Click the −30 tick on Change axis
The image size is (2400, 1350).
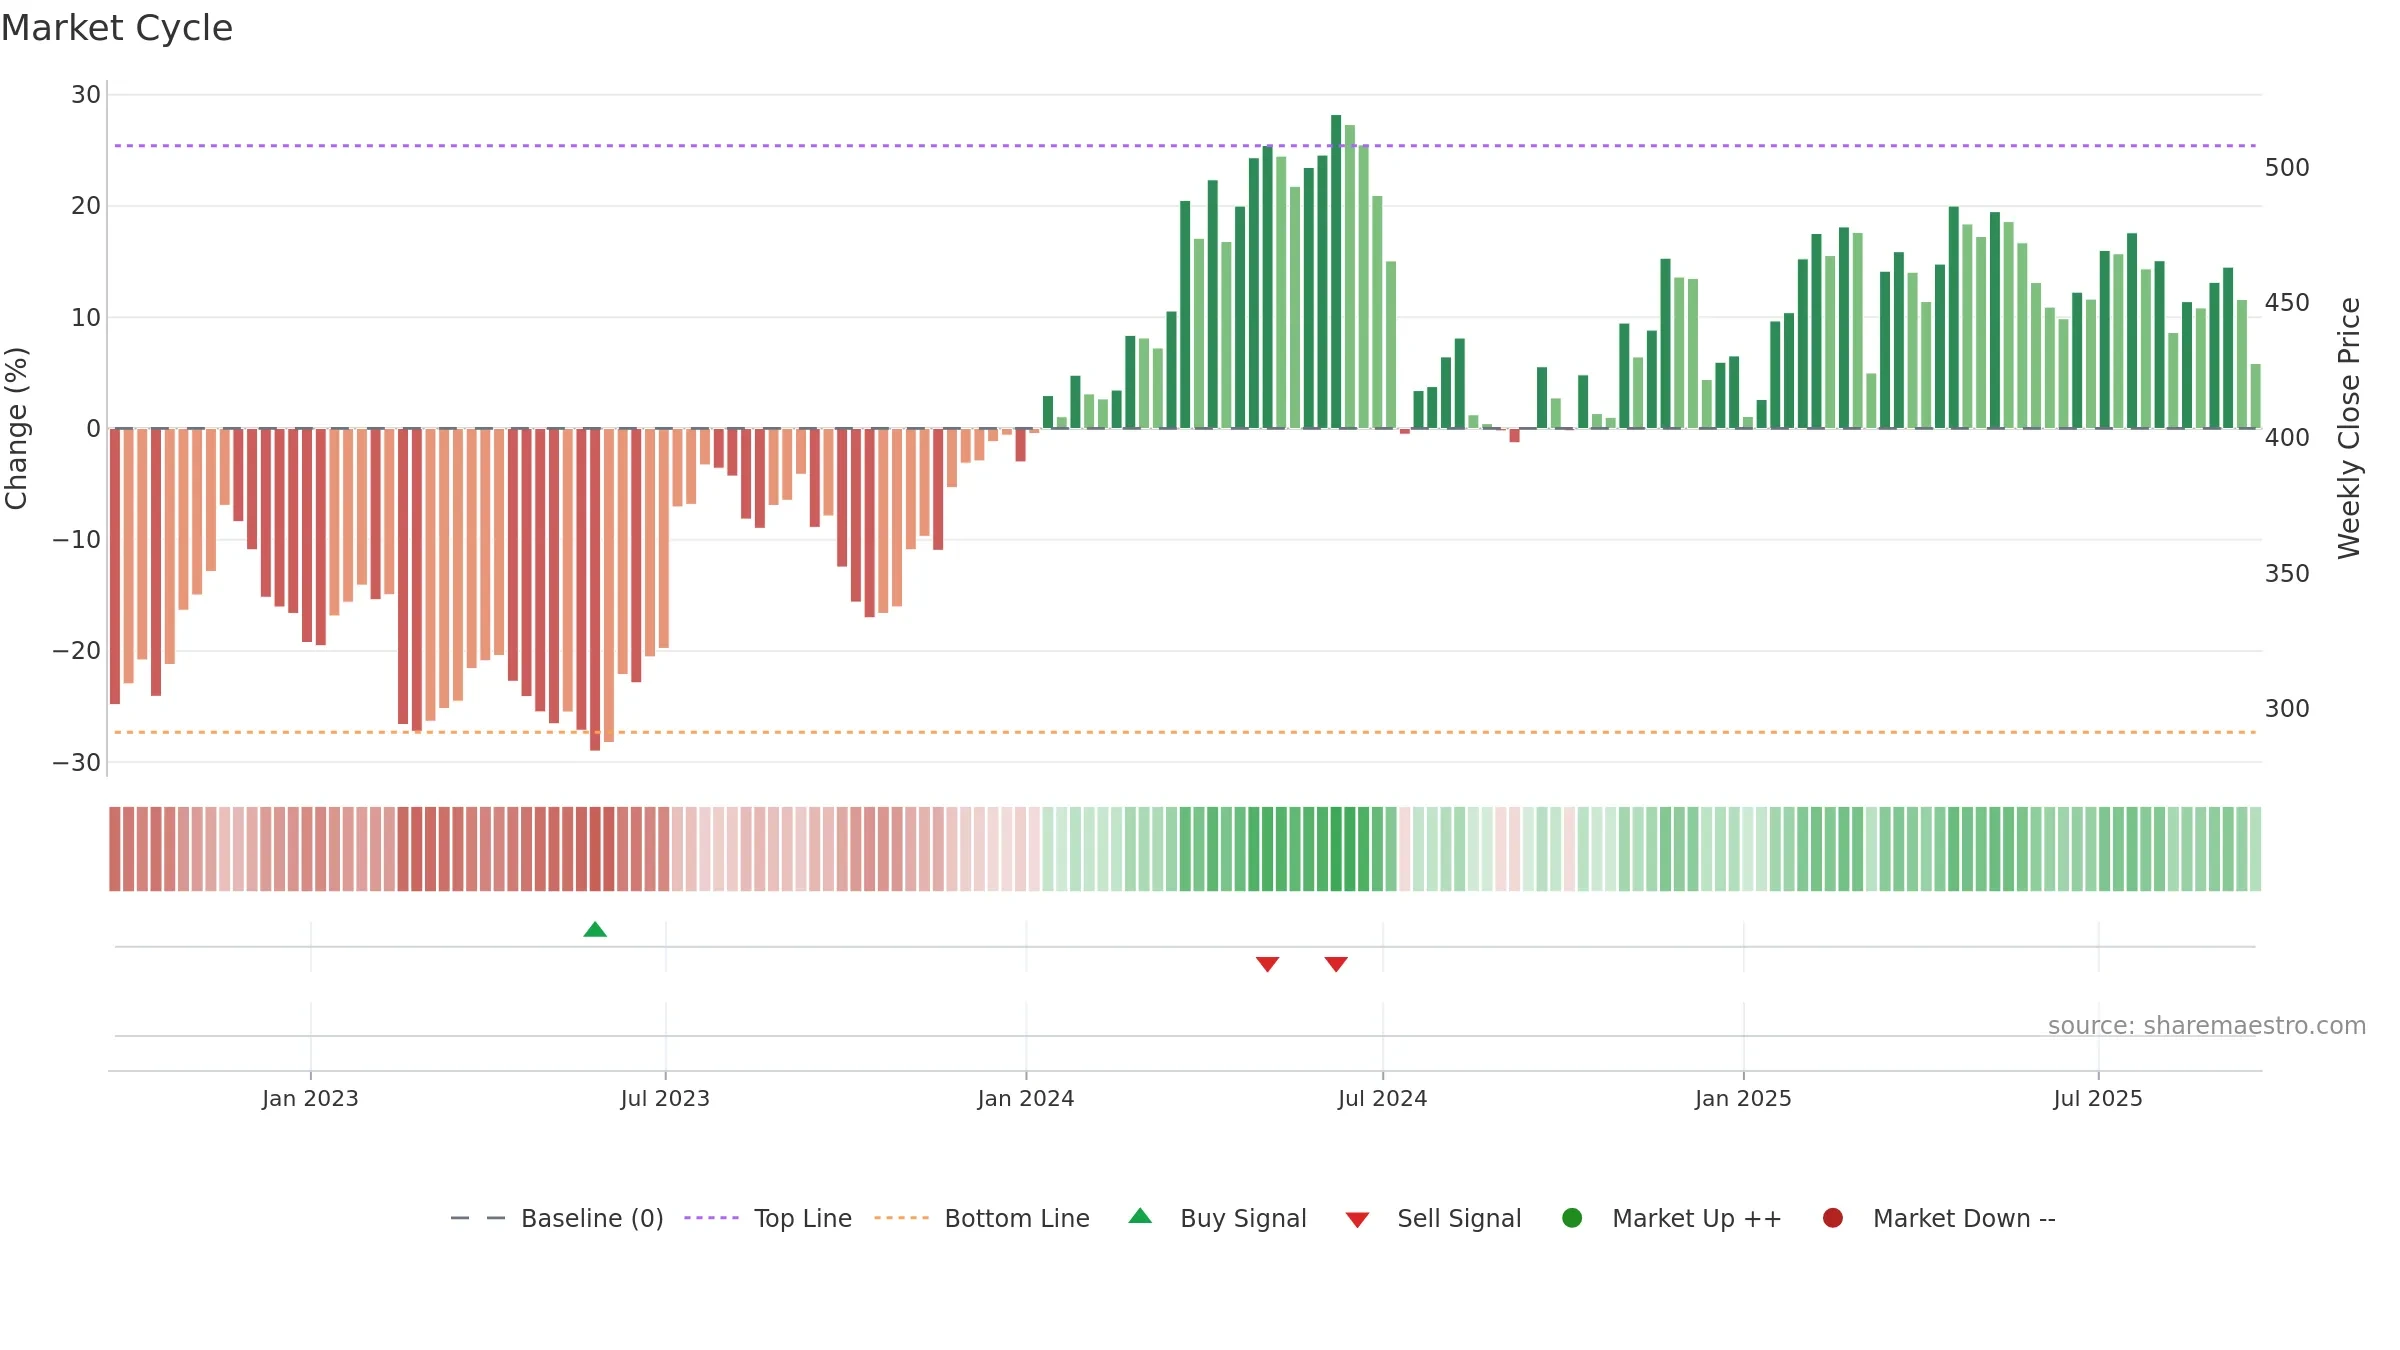[77, 763]
